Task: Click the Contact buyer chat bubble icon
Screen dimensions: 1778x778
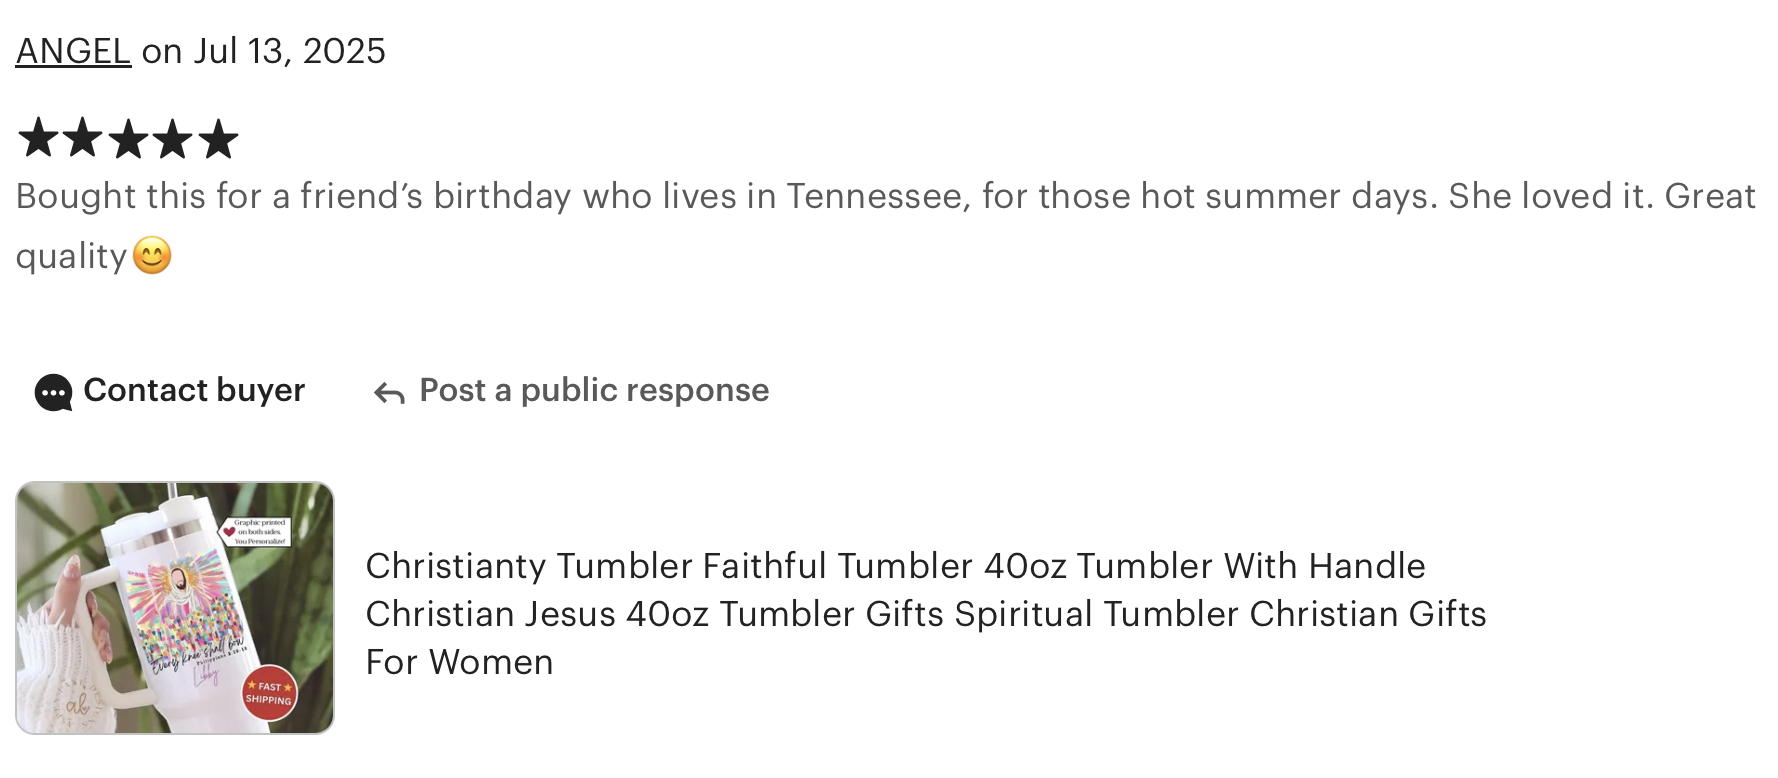Action: (x=53, y=392)
